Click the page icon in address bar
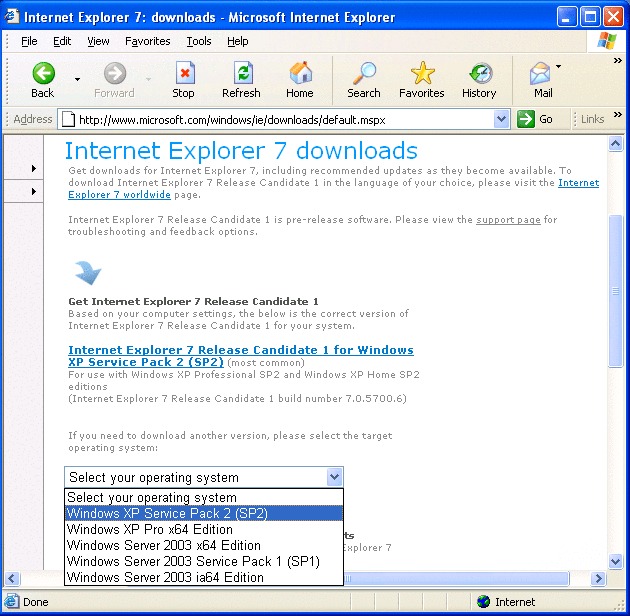The width and height of the screenshot is (630, 616). coord(68,119)
